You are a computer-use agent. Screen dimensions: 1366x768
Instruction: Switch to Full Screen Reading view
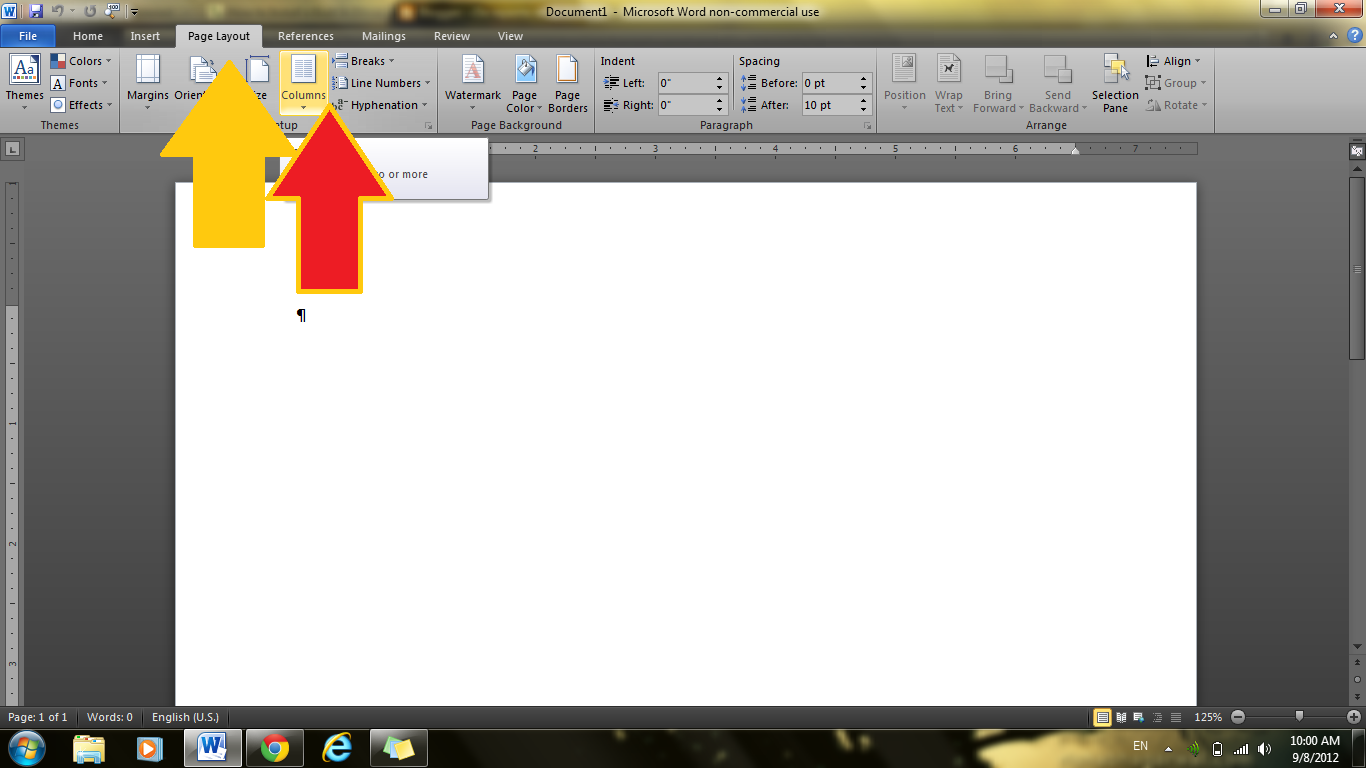pos(1121,717)
